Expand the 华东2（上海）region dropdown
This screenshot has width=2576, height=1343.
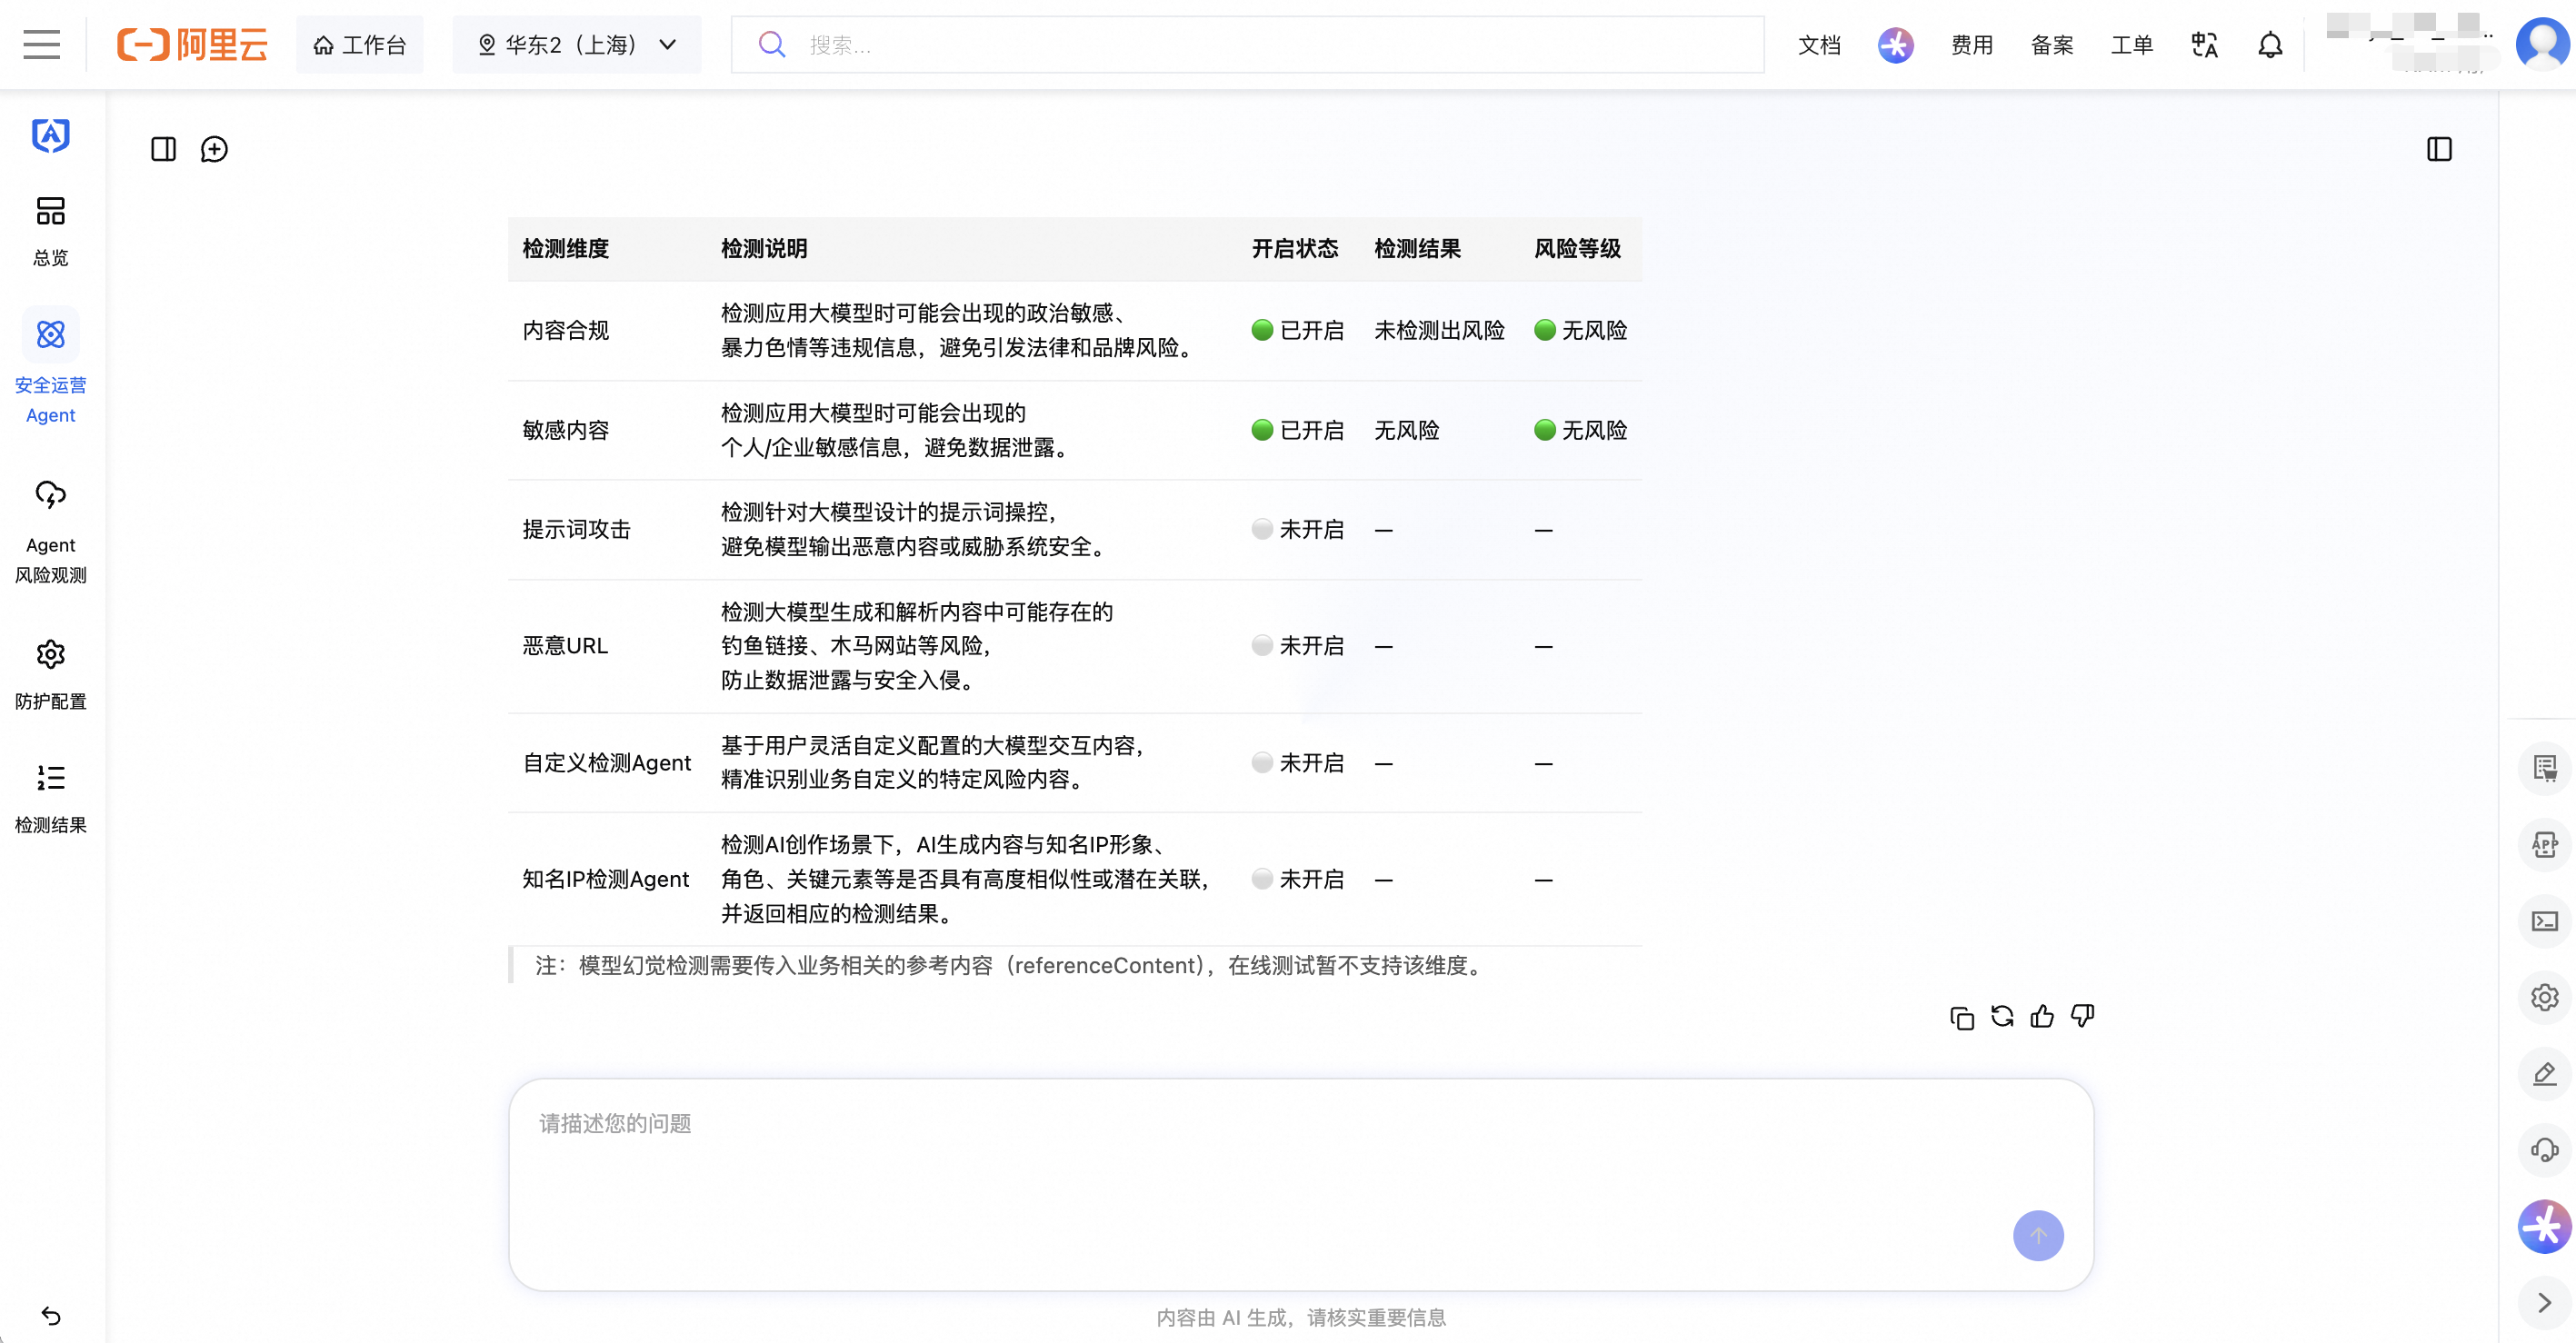[577, 45]
